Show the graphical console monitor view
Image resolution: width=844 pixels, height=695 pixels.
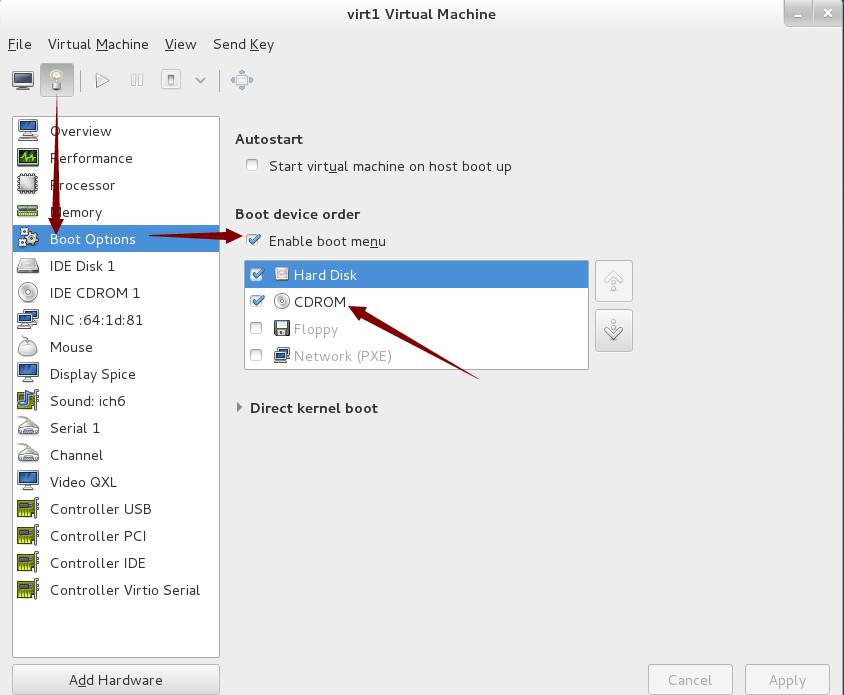(x=23, y=80)
